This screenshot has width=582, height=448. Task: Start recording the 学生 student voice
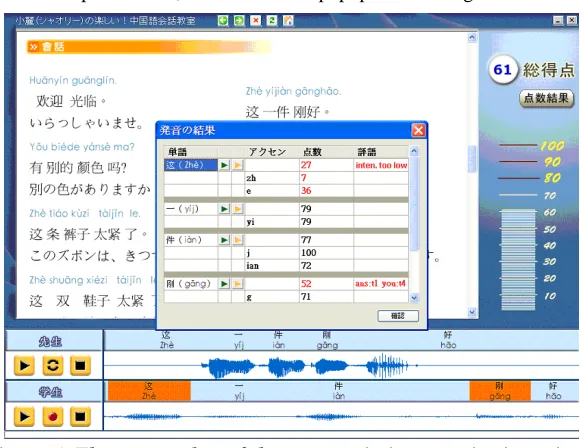52,416
